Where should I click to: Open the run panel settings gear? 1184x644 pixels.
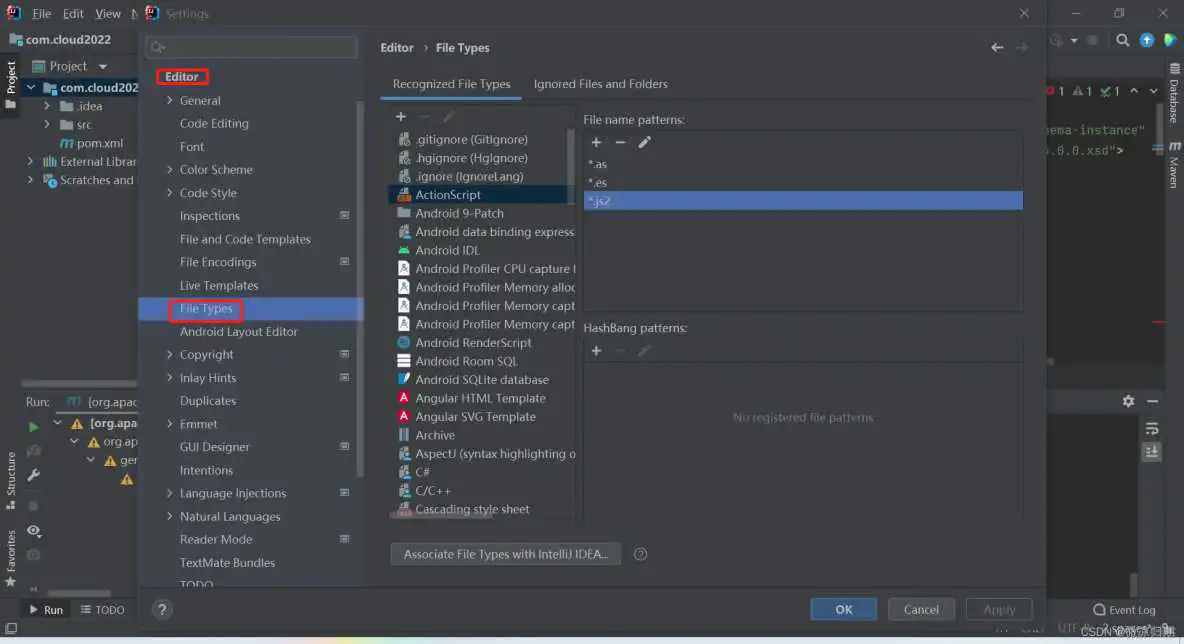(x=1128, y=401)
